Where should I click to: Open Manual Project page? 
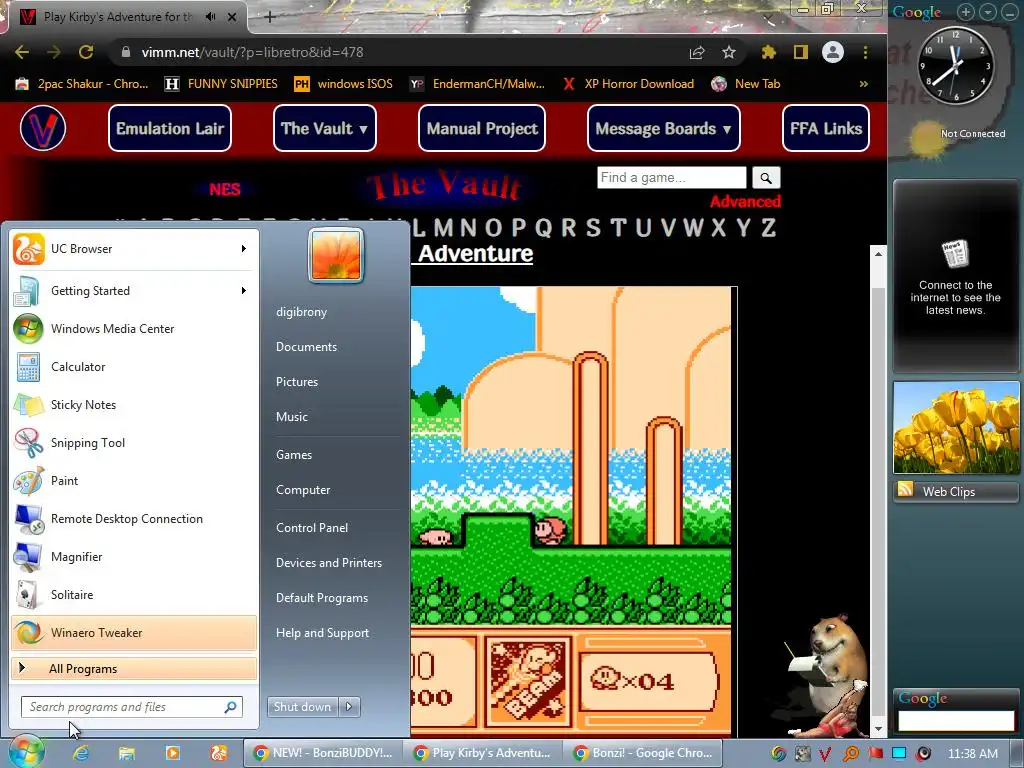pyautogui.click(x=482, y=128)
